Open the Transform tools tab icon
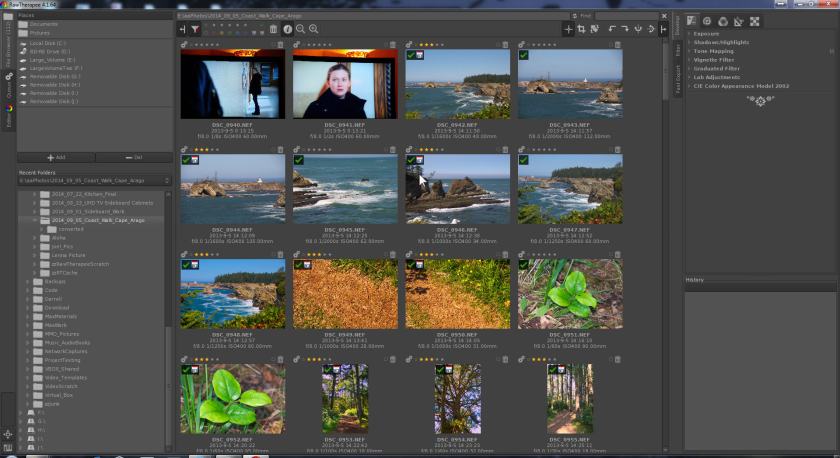The width and height of the screenshot is (840, 458). [x=738, y=20]
